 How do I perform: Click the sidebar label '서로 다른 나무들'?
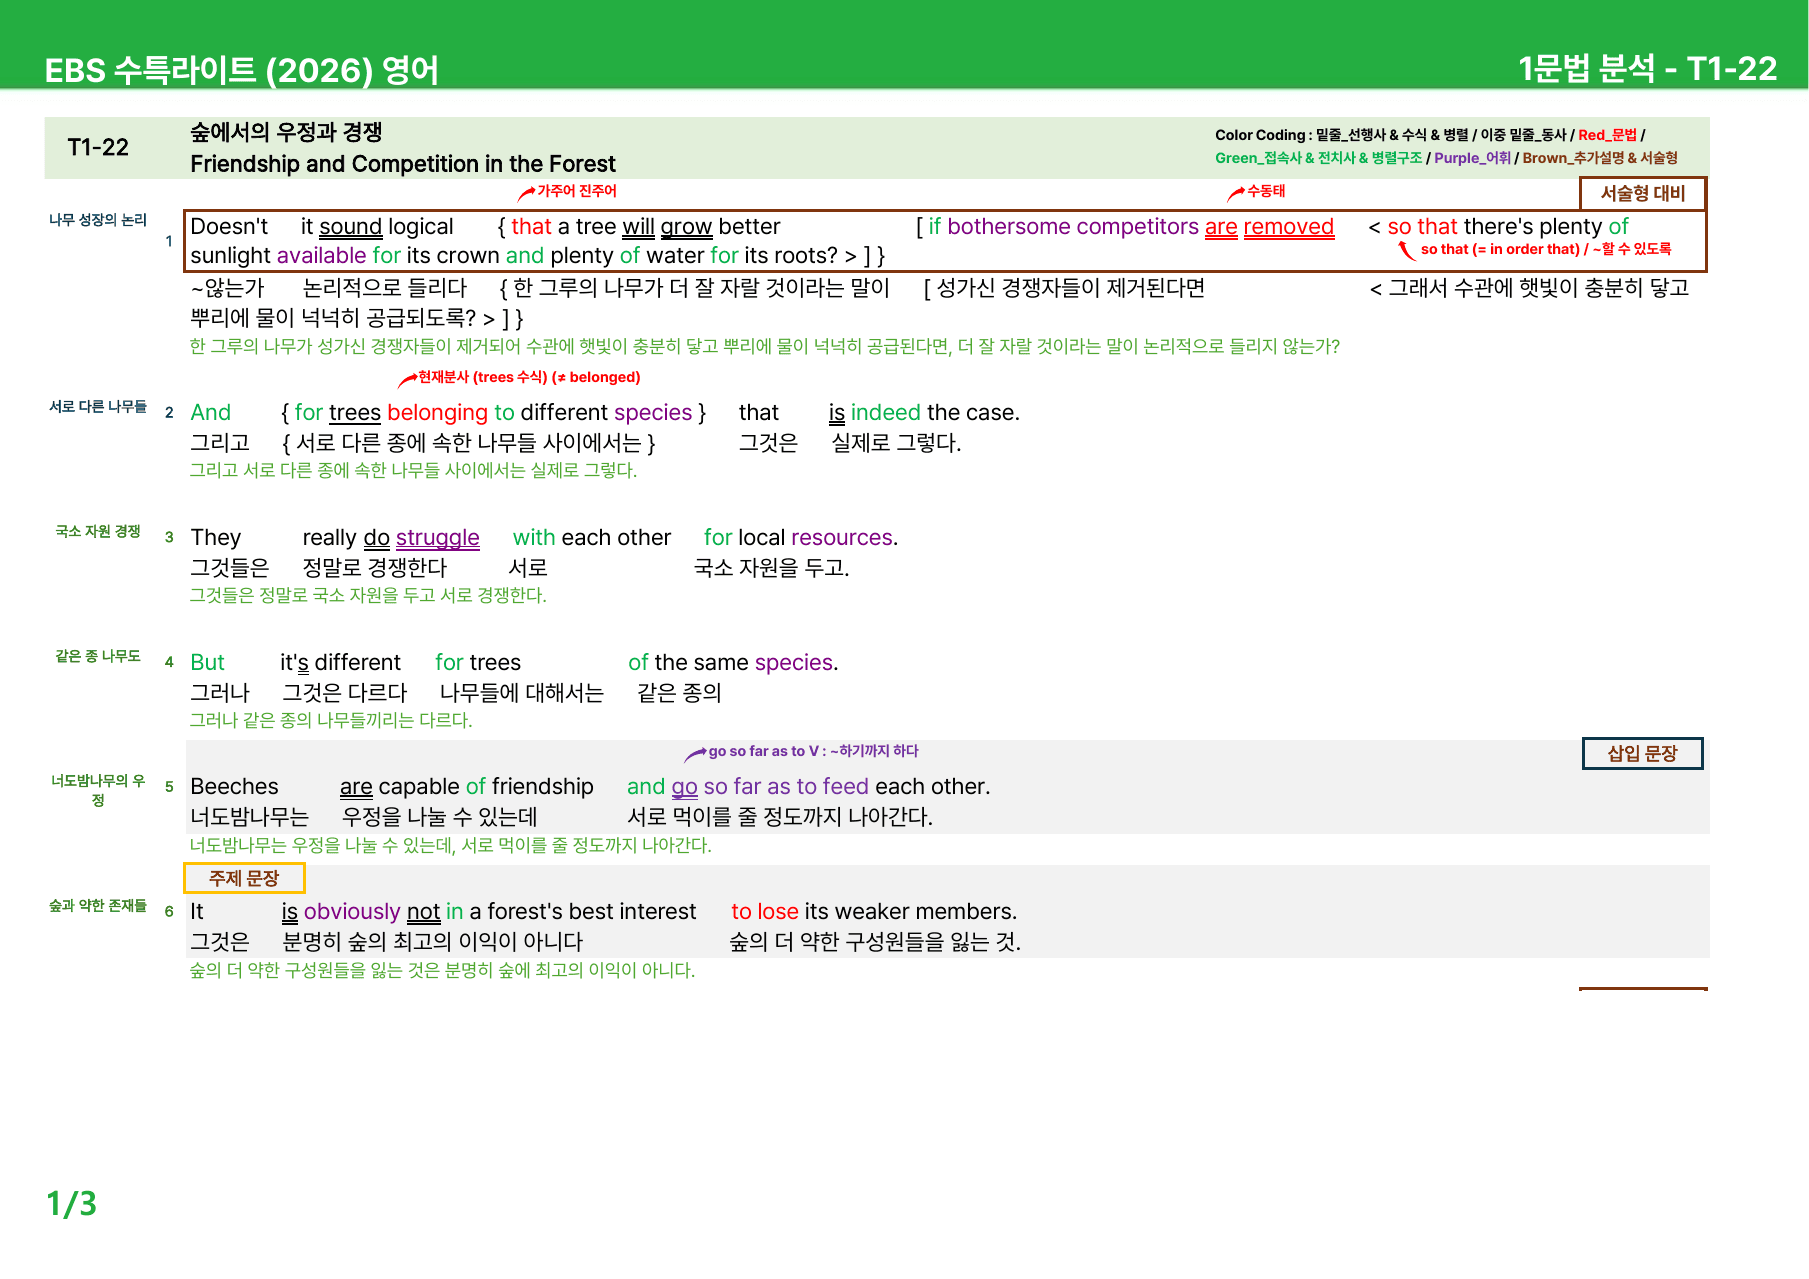coord(98,407)
